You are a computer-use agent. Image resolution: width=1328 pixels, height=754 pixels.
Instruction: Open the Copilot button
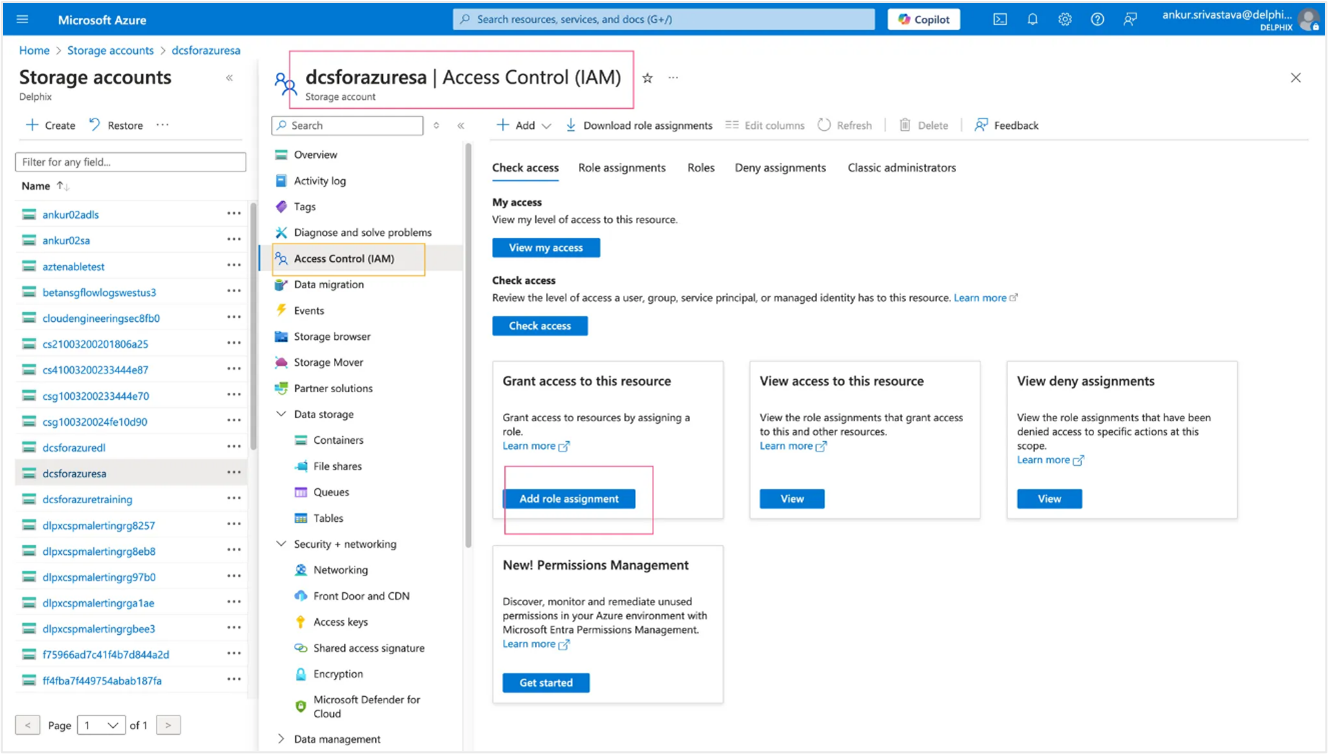[924, 19]
